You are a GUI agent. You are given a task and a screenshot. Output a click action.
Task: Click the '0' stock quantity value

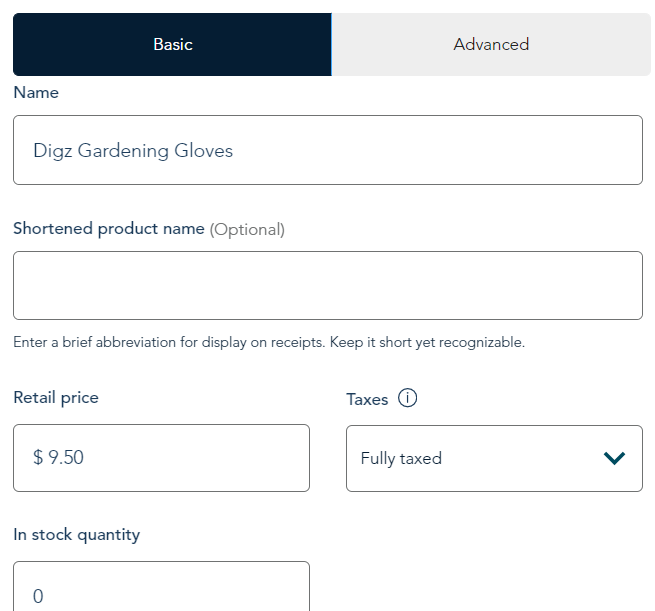tap(38, 596)
